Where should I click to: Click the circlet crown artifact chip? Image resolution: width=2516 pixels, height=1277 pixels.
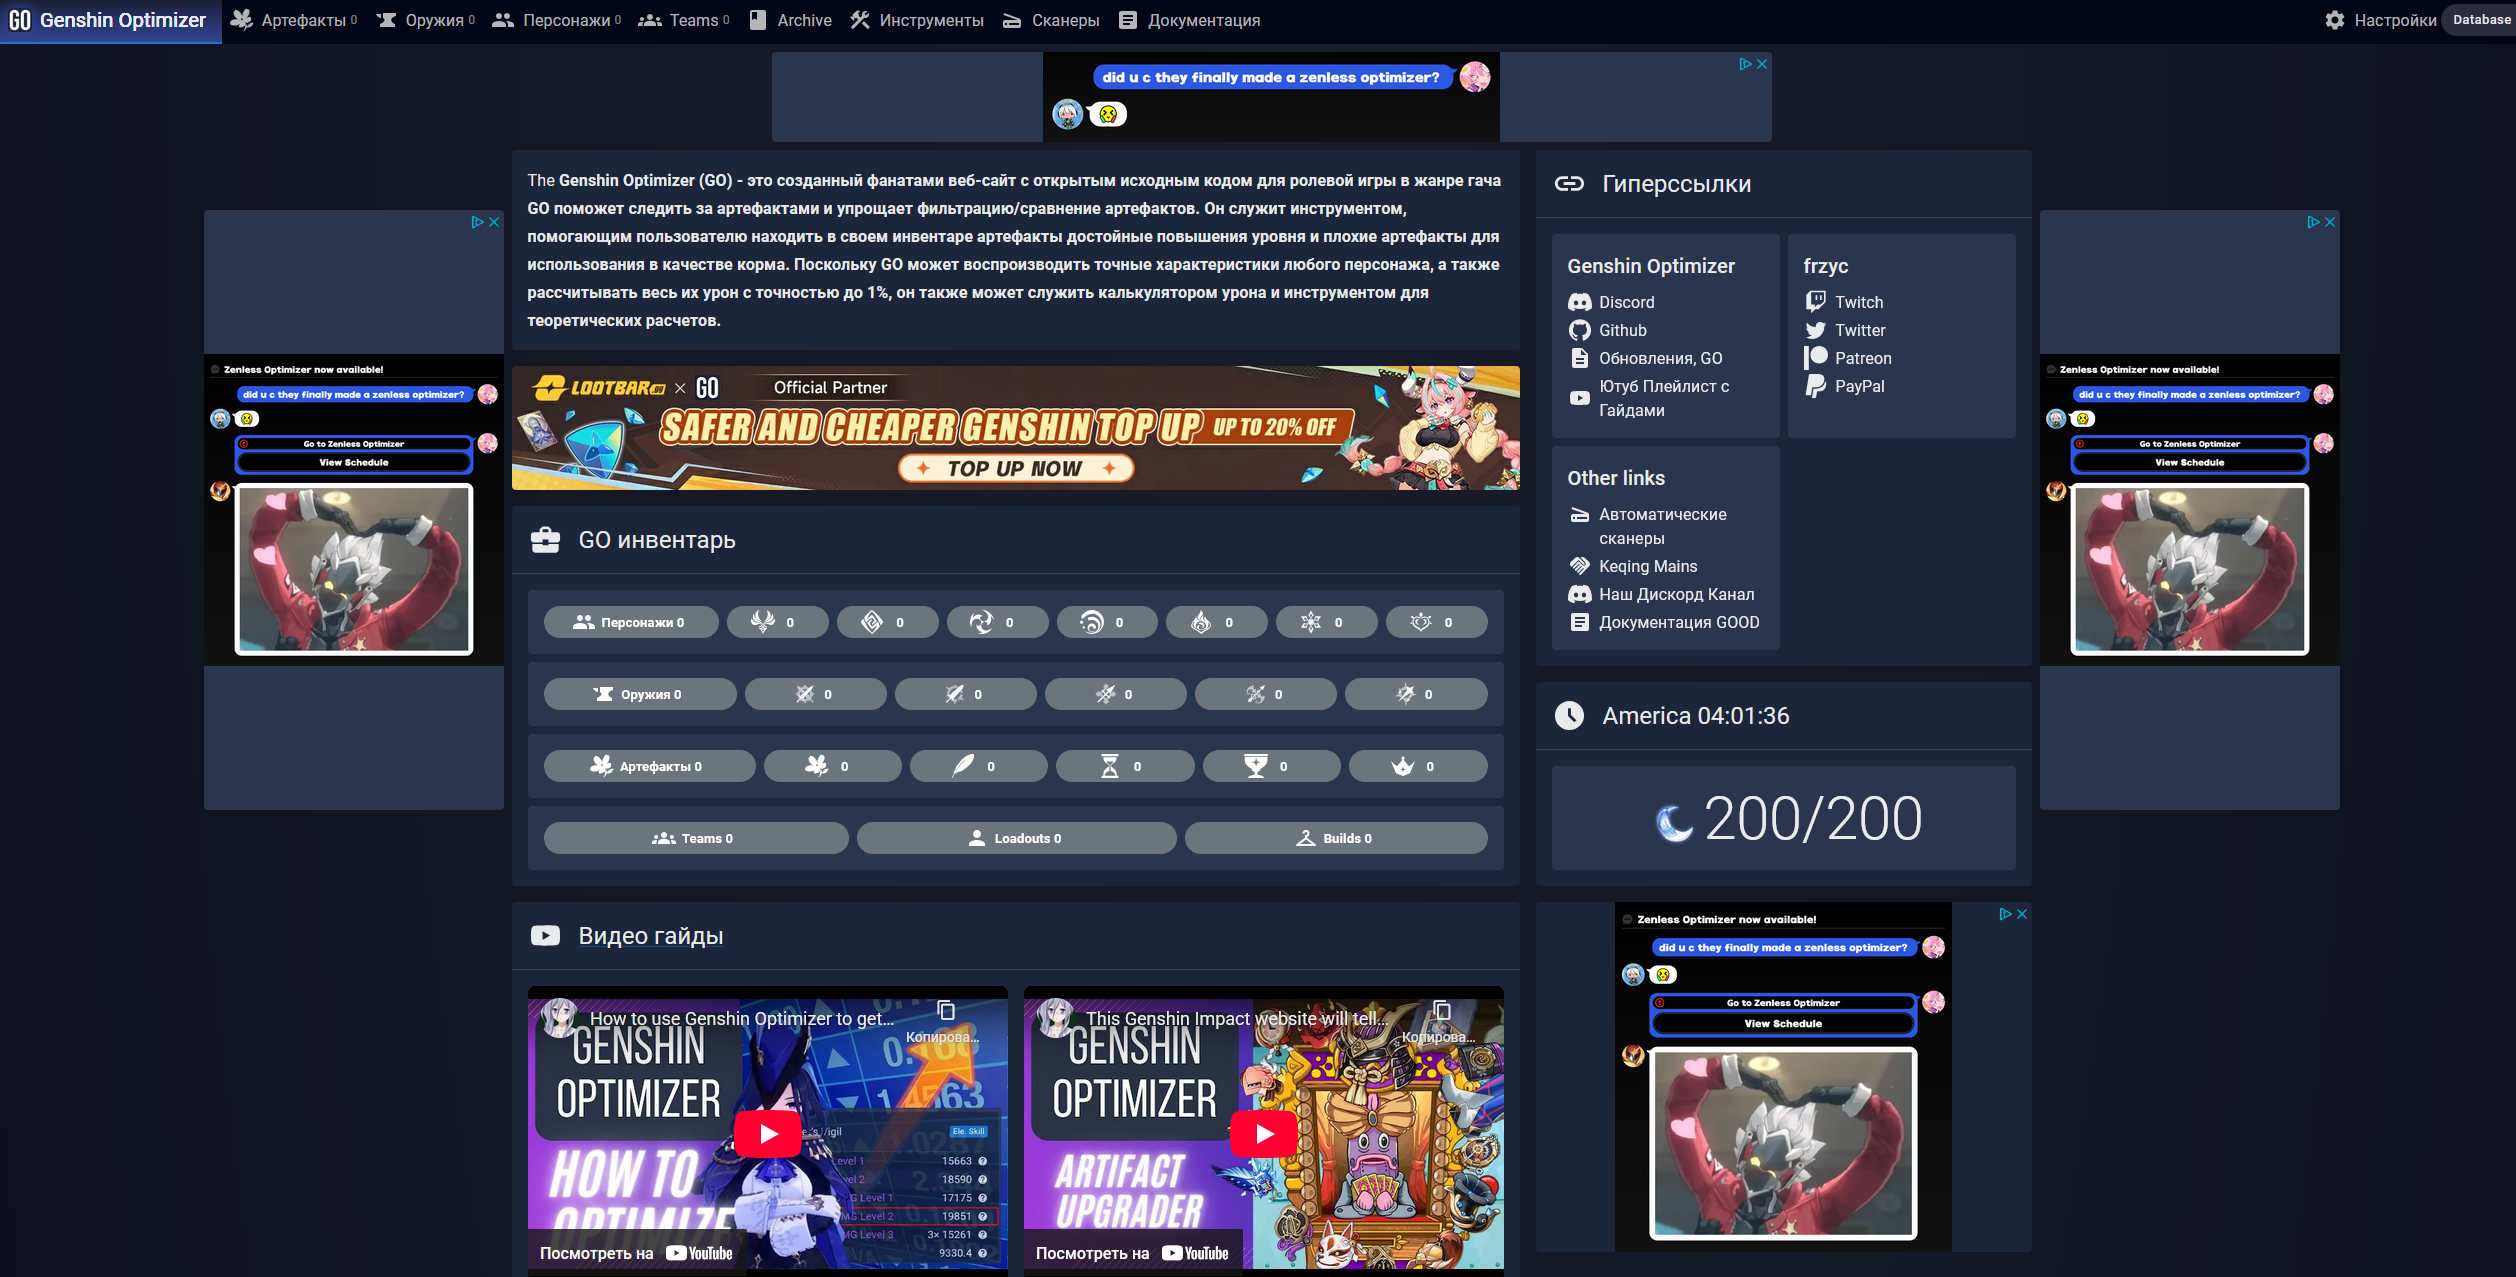(x=1416, y=766)
